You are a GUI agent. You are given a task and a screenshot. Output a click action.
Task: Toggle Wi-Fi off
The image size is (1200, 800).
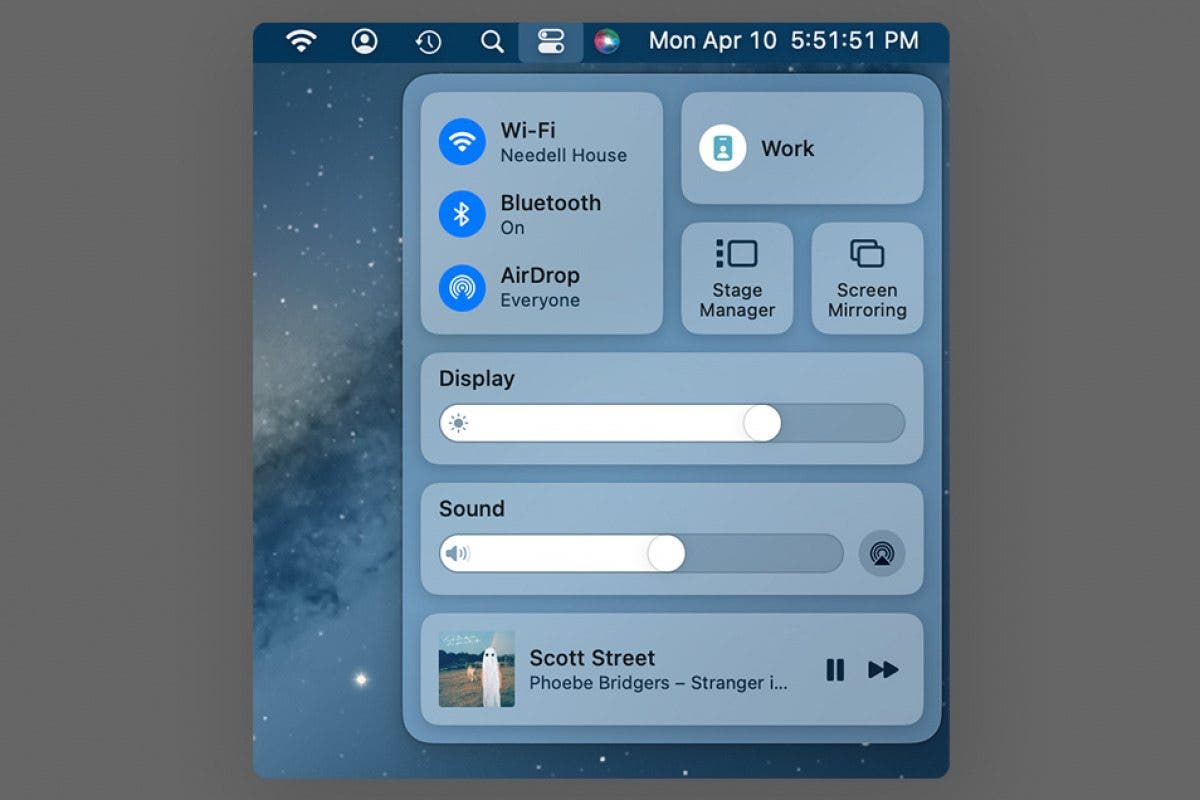[x=462, y=141]
